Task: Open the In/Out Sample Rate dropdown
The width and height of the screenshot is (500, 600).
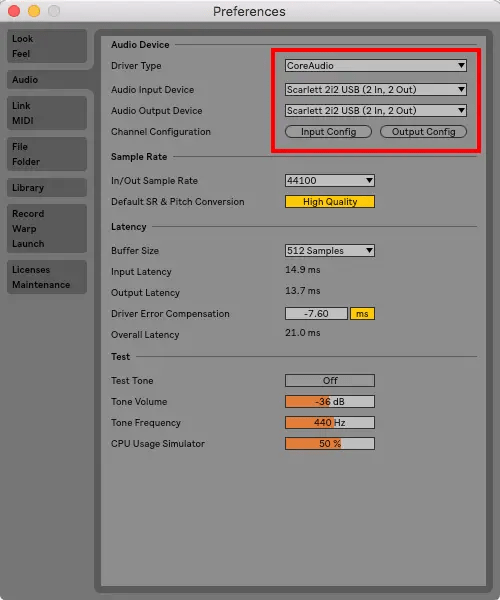Action: click(330, 181)
